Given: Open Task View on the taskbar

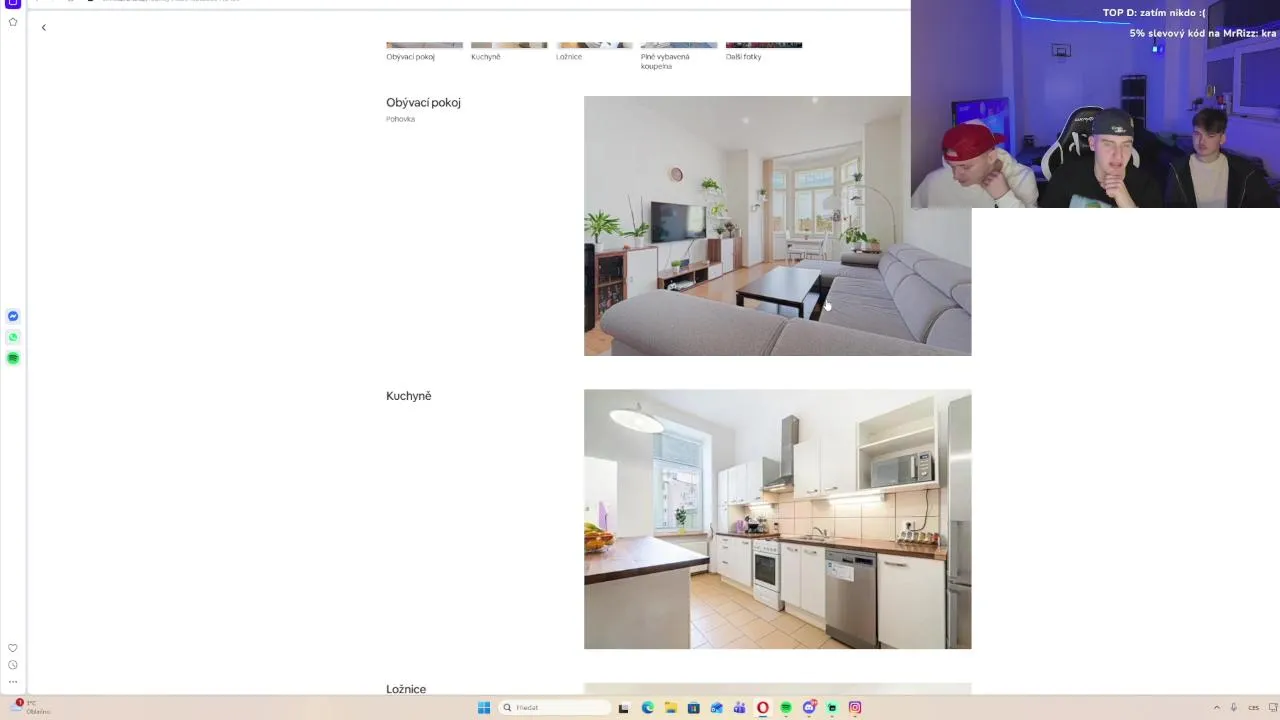Looking at the screenshot, I should pos(624,708).
